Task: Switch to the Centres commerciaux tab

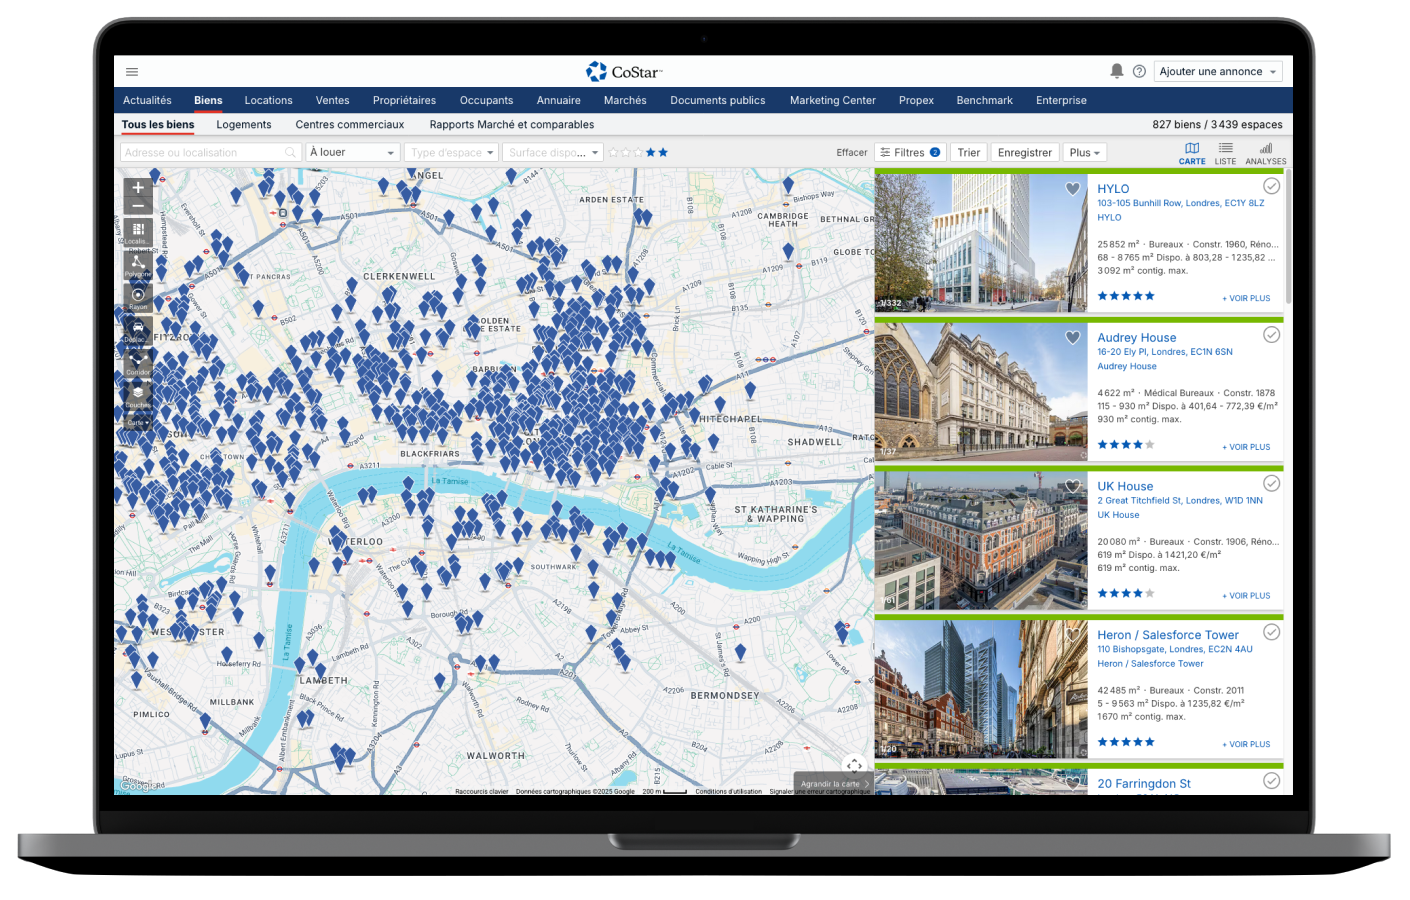Action: pyautogui.click(x=349, y=125)
